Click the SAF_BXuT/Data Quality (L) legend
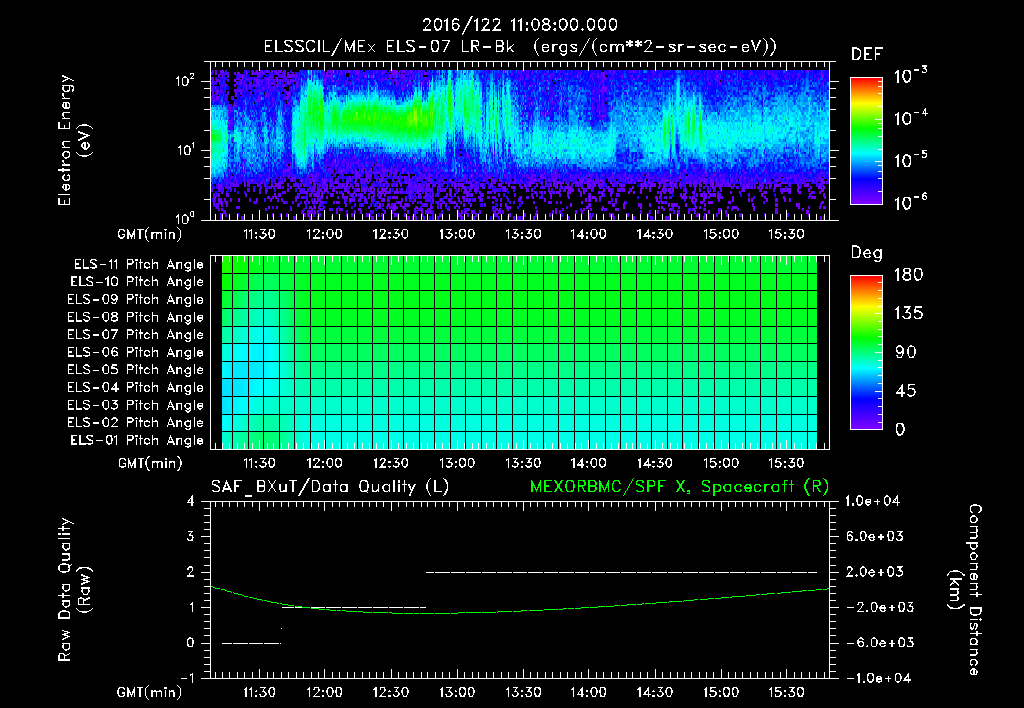1024x708 pixels. 330,487
